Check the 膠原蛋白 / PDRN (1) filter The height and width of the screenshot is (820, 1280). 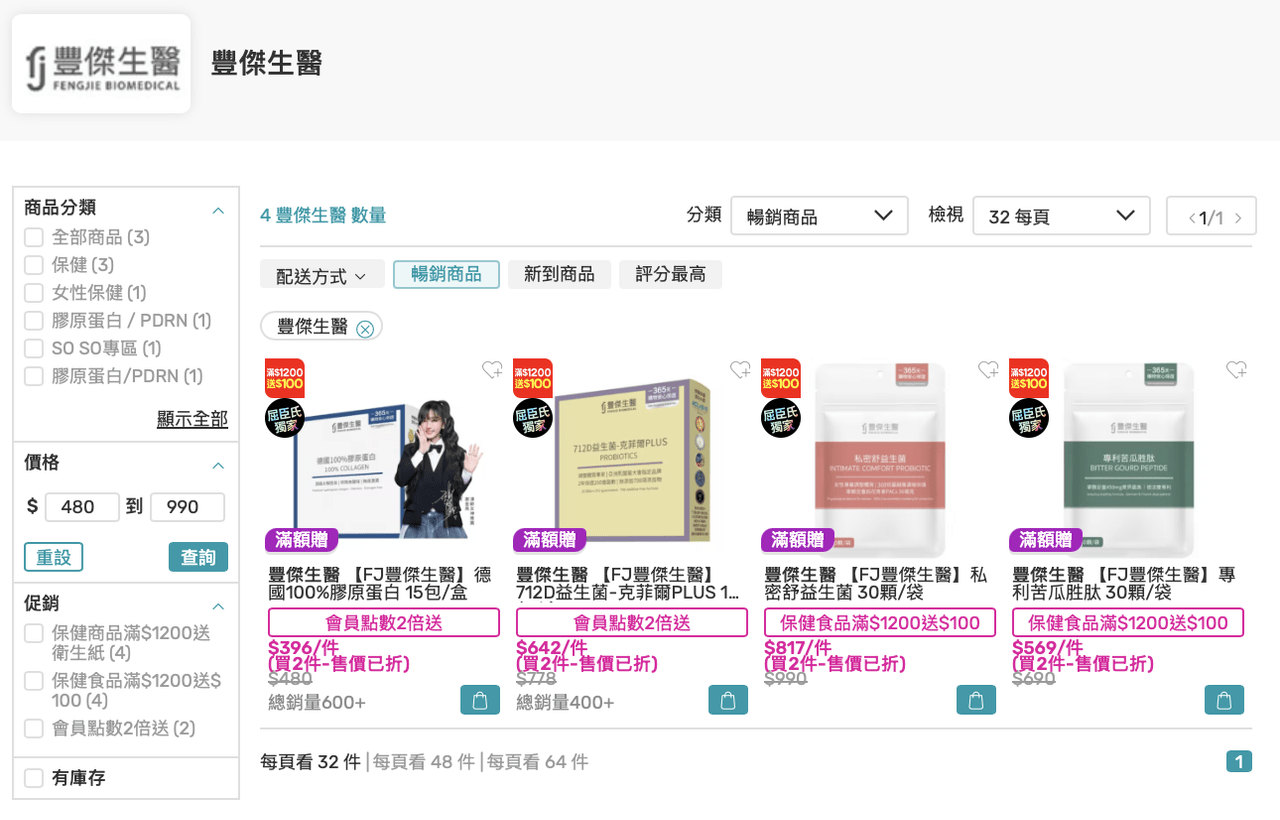pos(34,321)
